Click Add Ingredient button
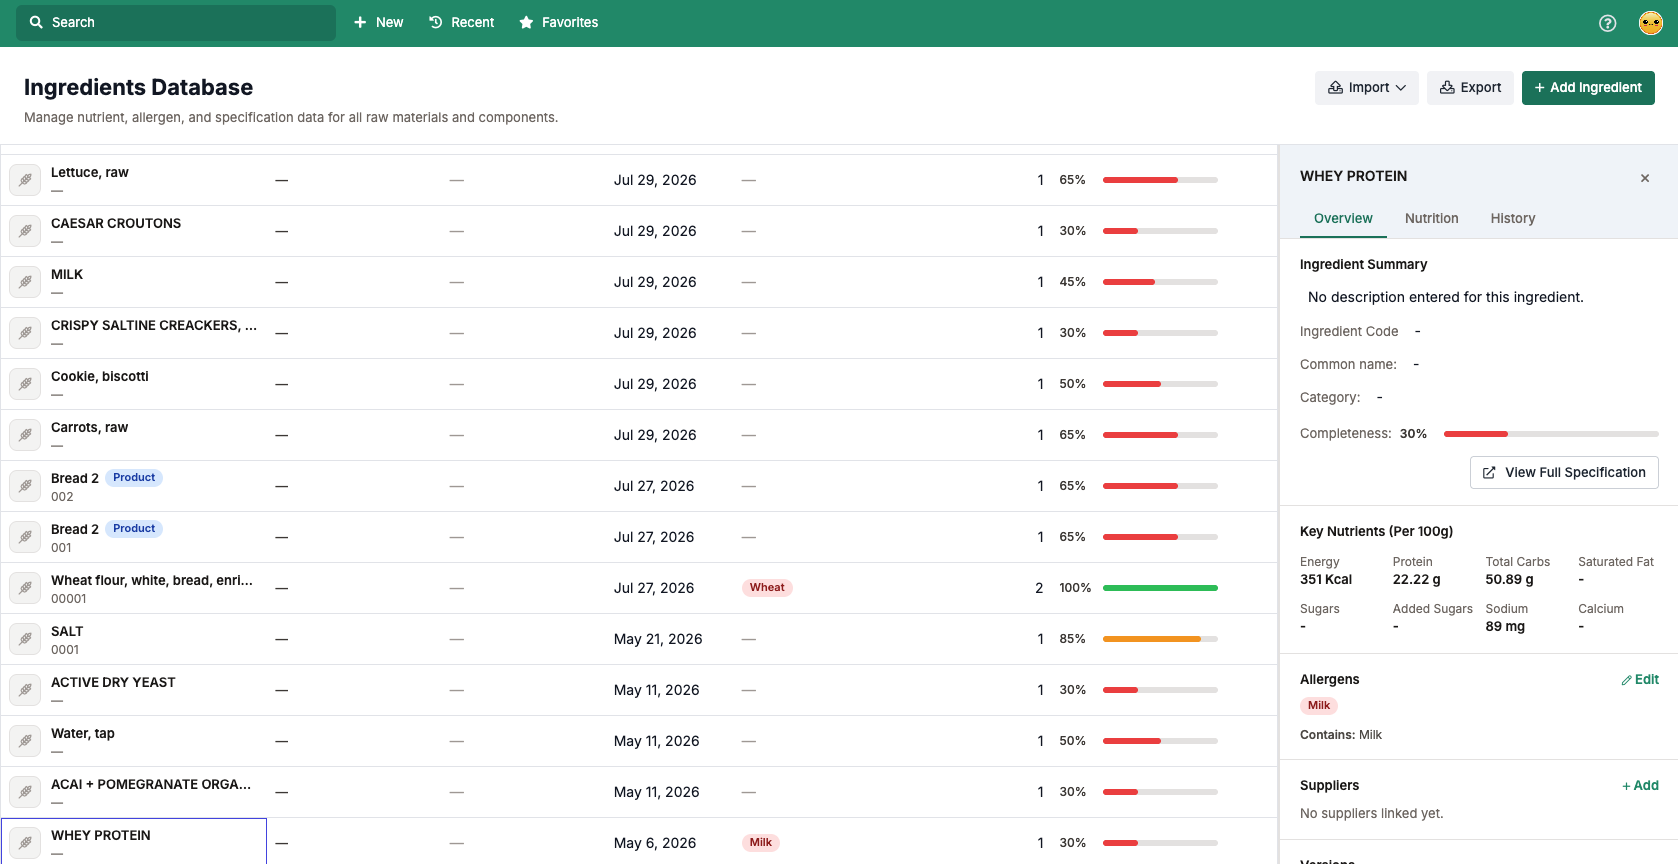Screen dimensions: 1678x864 (1588, 88)
